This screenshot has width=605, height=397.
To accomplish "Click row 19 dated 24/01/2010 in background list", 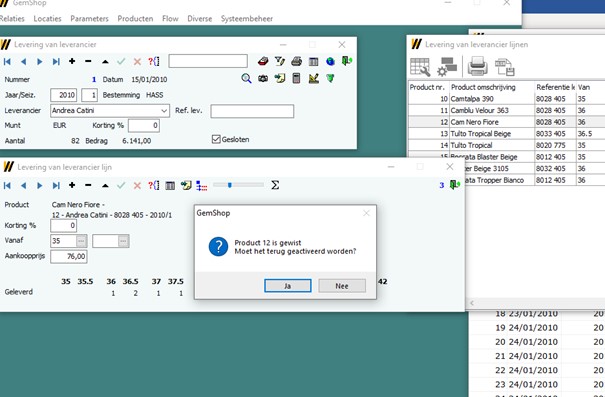I will [537, 328].
